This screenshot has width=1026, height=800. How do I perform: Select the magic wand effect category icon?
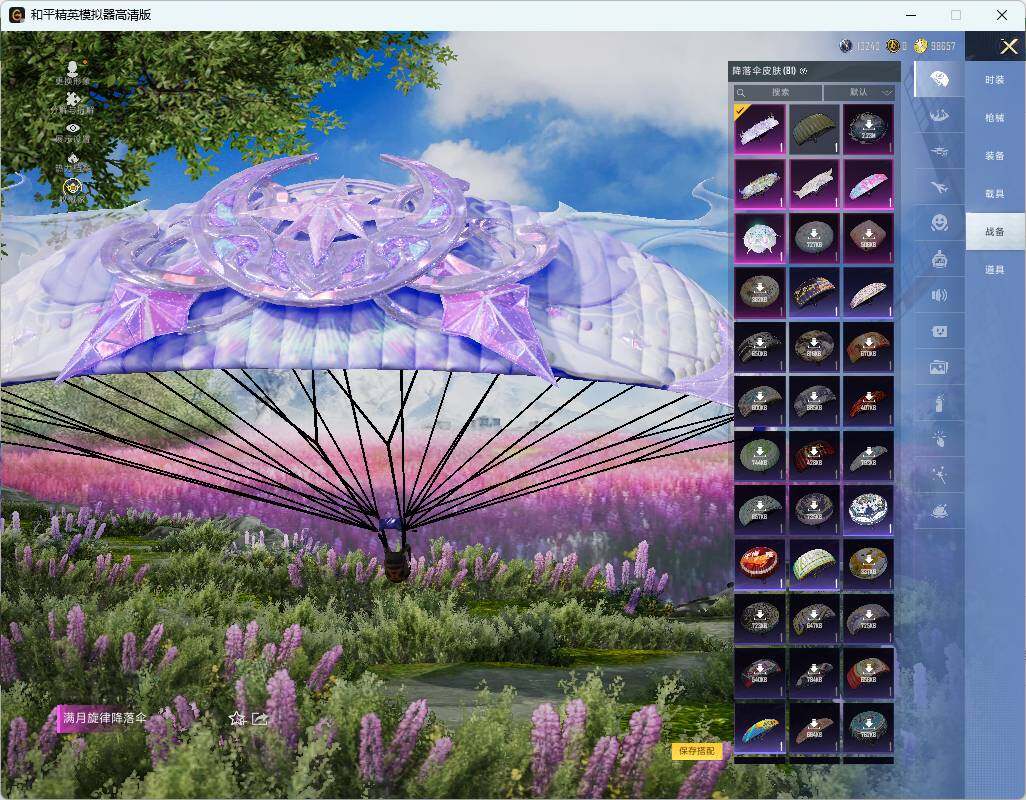[940, 475]
